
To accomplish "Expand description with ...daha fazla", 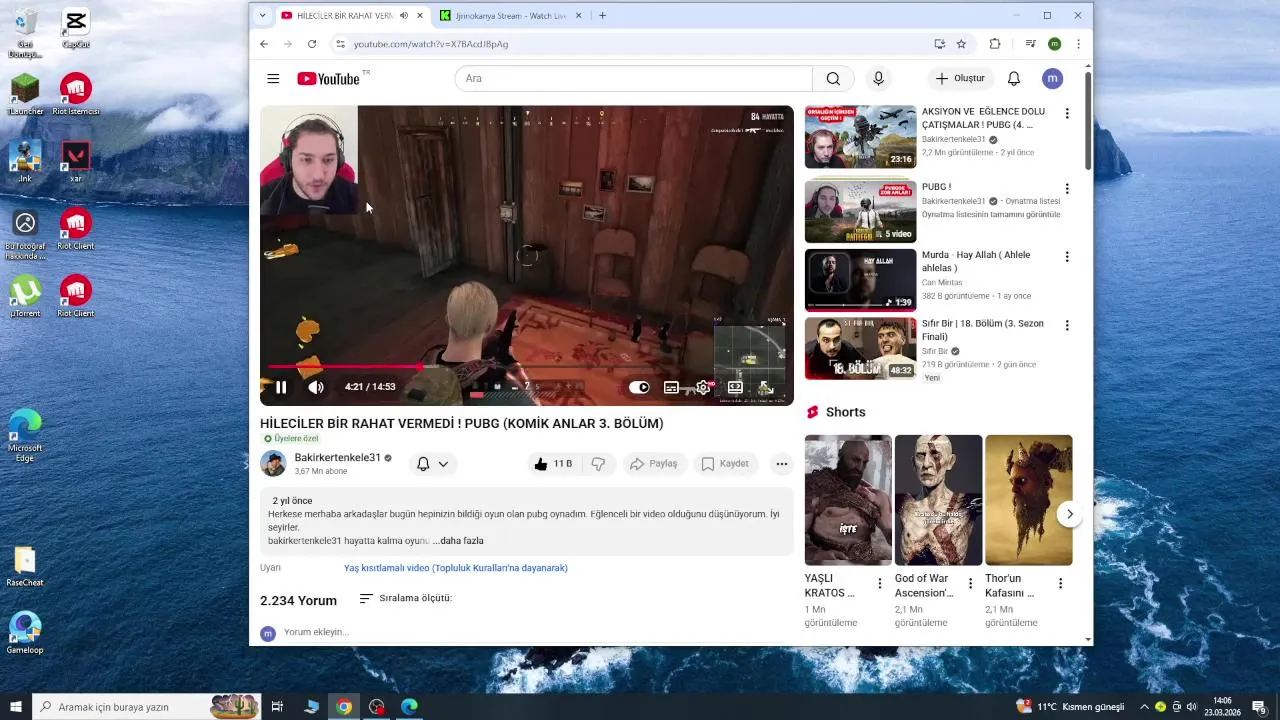I will pyautogui.click(x=458, y=541).
